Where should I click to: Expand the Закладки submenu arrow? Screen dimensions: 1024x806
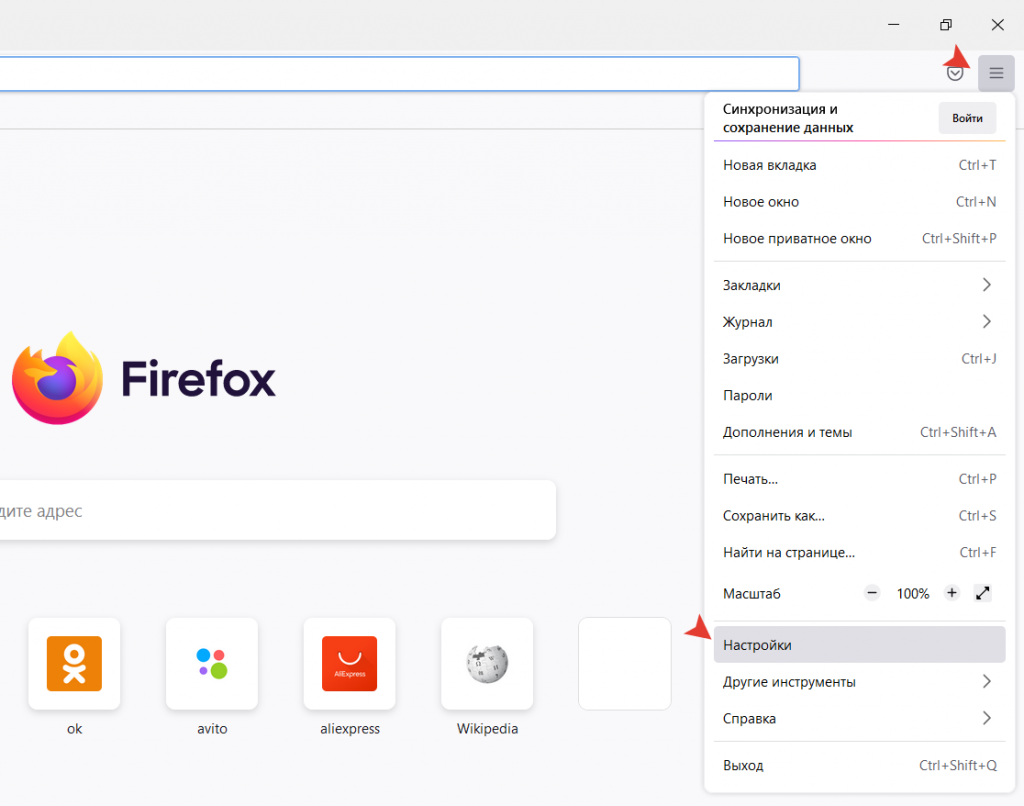click(986, 285)
